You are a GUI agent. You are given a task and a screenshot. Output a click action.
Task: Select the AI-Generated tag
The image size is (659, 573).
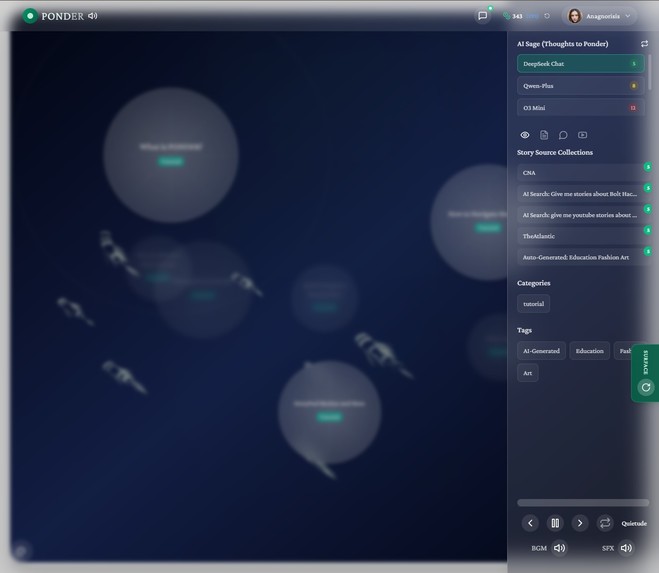541,351
